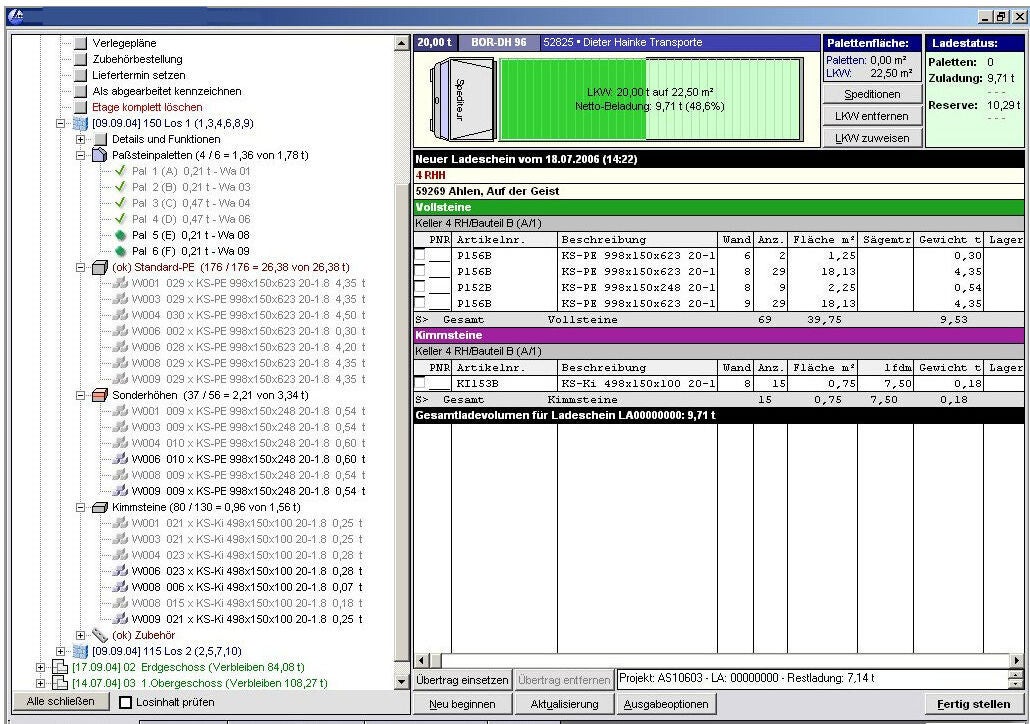Click the Zubehör accessory icon
Image resolution: width=1030 pixels, height=724 pixels.
pyautogui.click(x=101, y=635)
